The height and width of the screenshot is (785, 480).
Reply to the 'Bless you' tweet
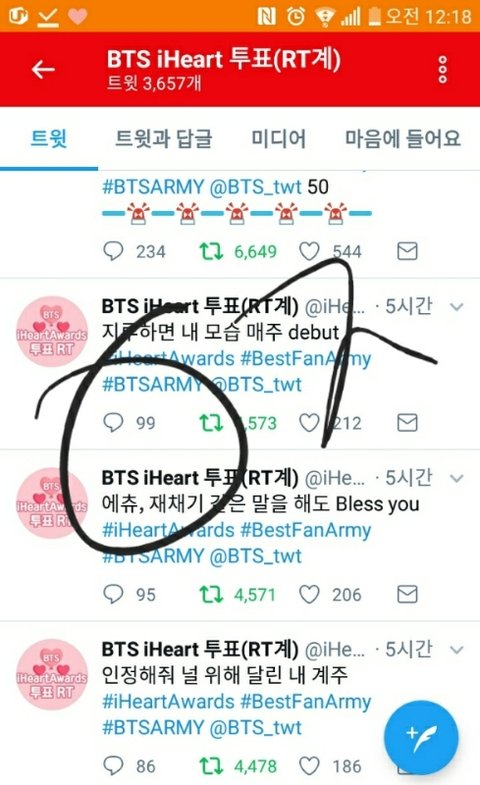click(x=113, y=594)
